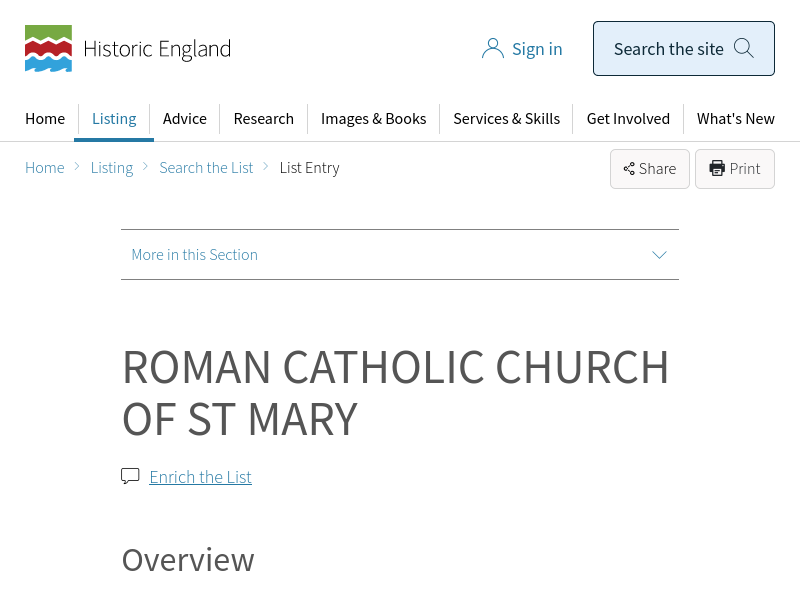Open the Get Involved menu
Viewport: 800px width, 600px height.
[628, 119]
